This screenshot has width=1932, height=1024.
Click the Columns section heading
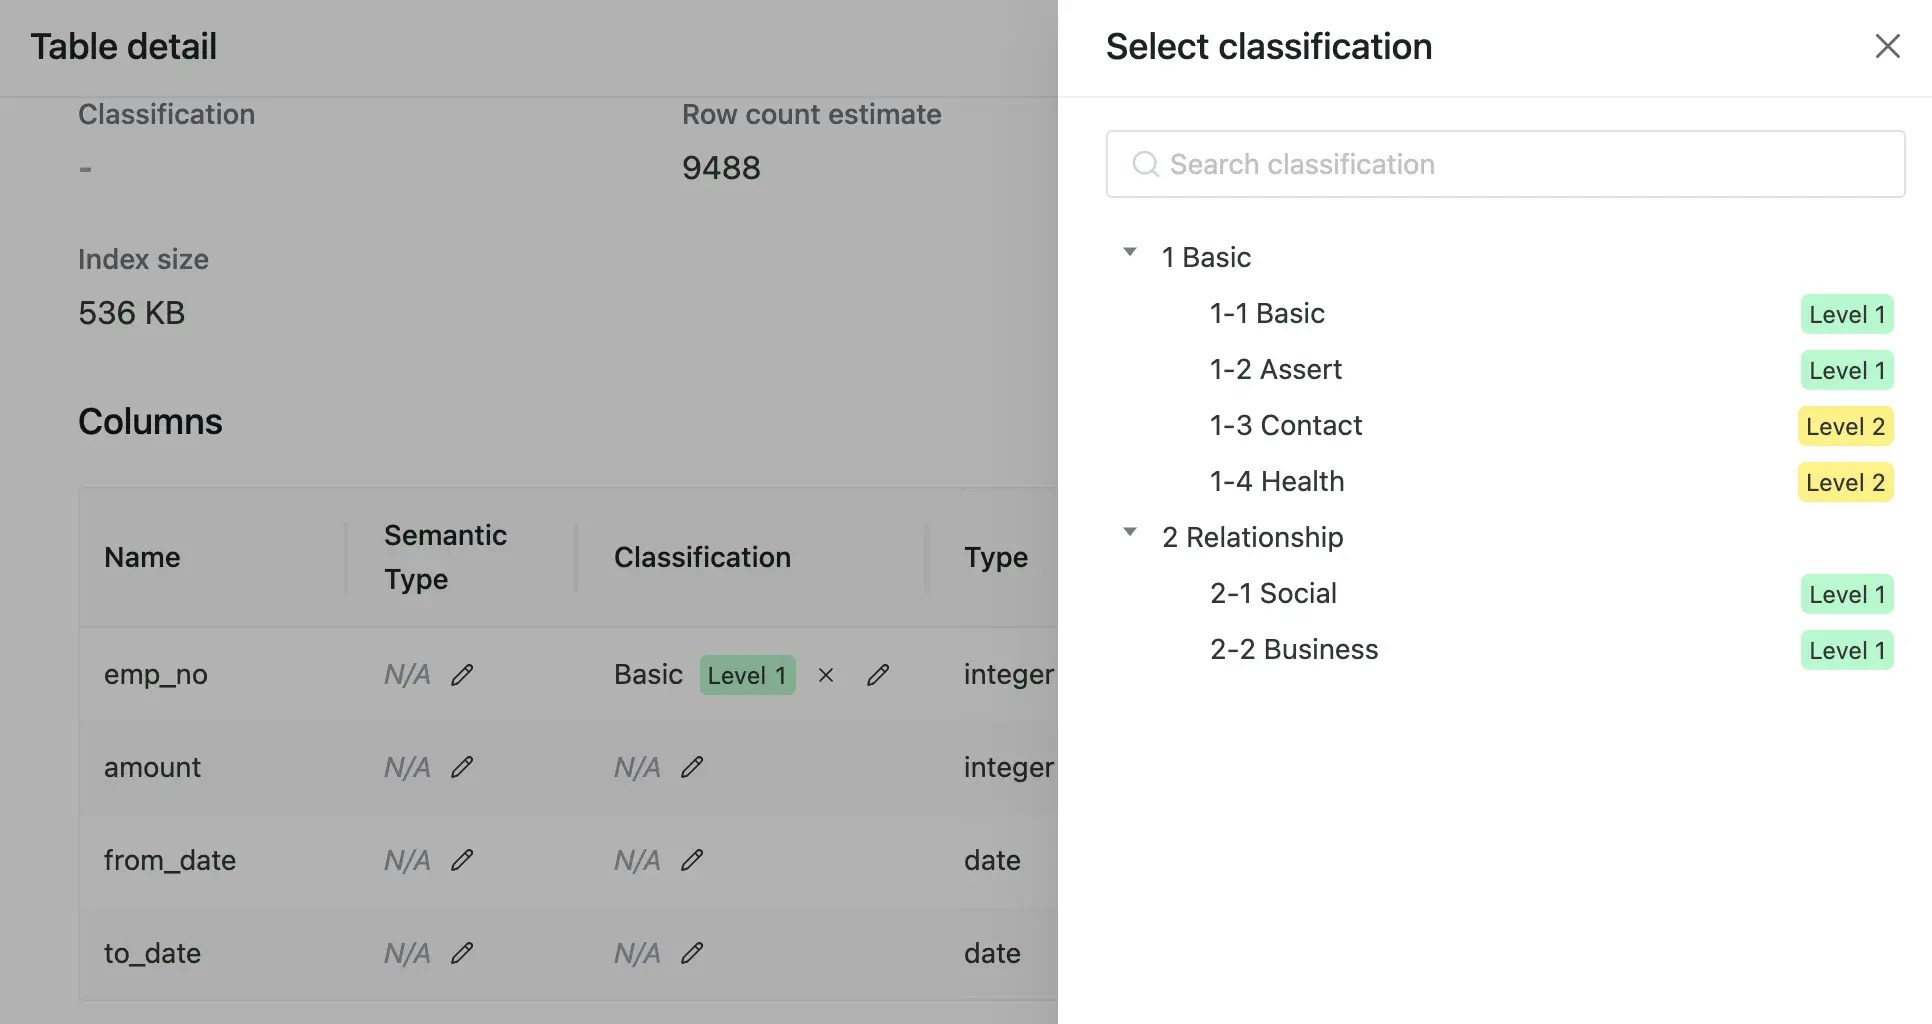(x=150, y=421)
